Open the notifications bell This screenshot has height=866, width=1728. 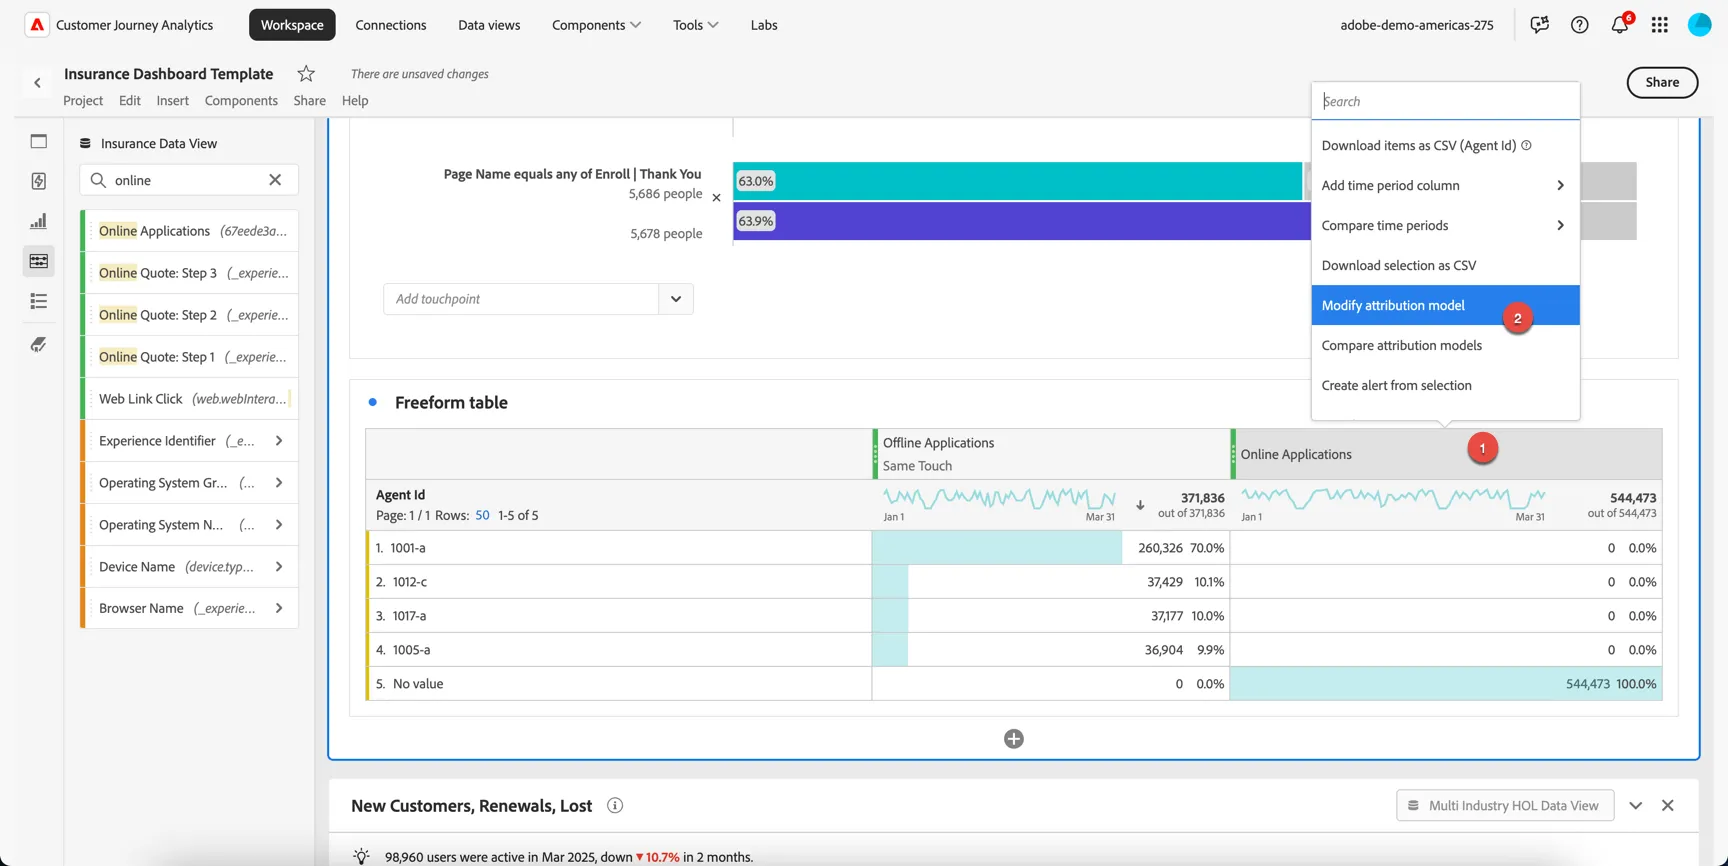[x=1619, y=25]
